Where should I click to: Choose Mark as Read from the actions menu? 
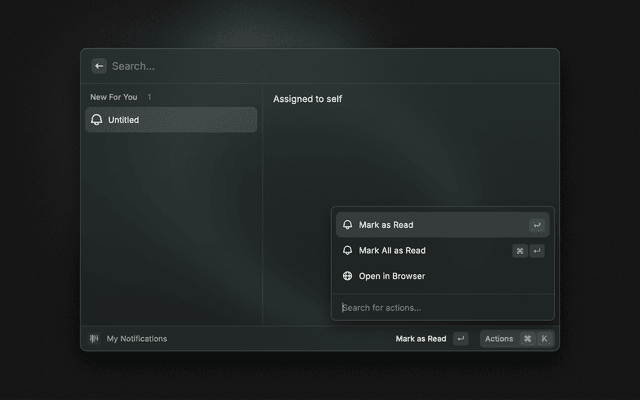click(386, 225)
